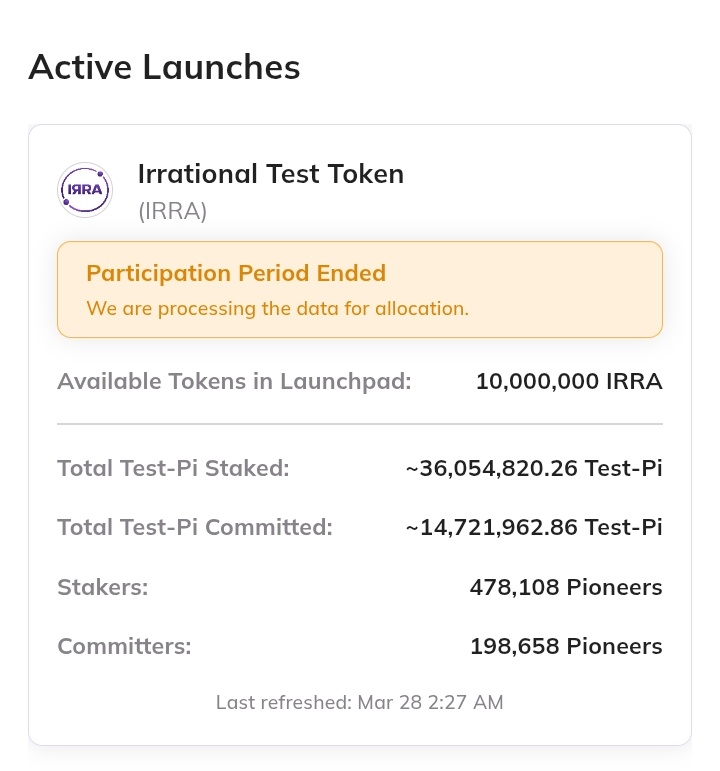Screen dimensions: 720x771
Task: Click the Total Test-Pi Staked label
Action: coord(173,468)
